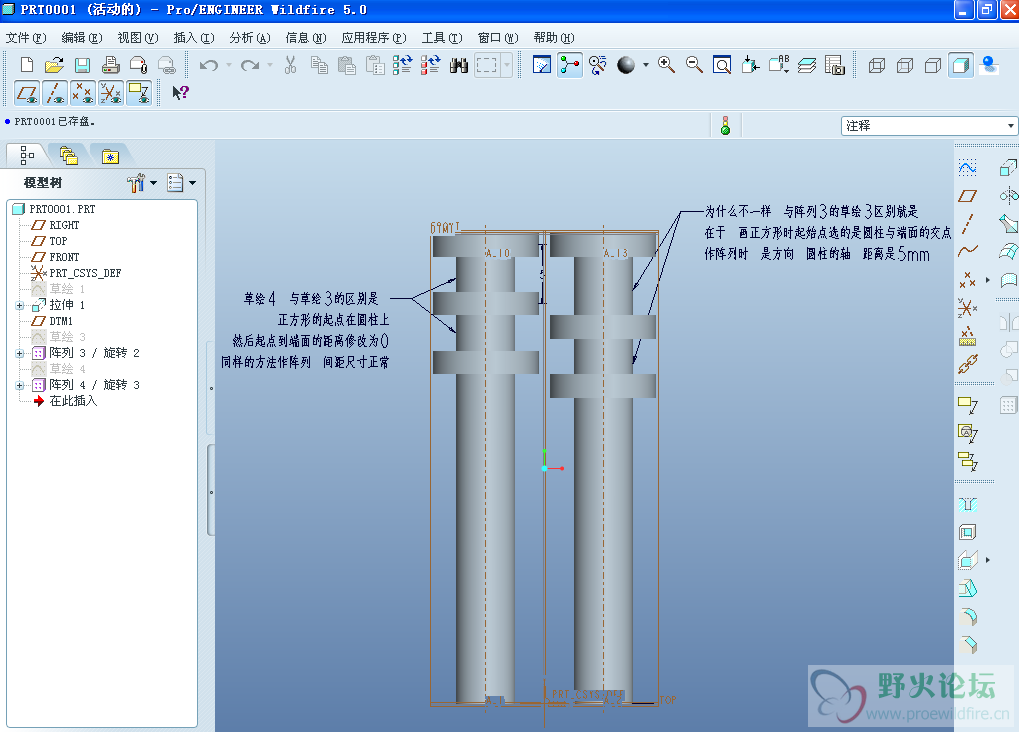The height and width of the screenshot is (732, 1019).
Task: Click the datum curve tool in right toolbar
Action: pos(967,251)
